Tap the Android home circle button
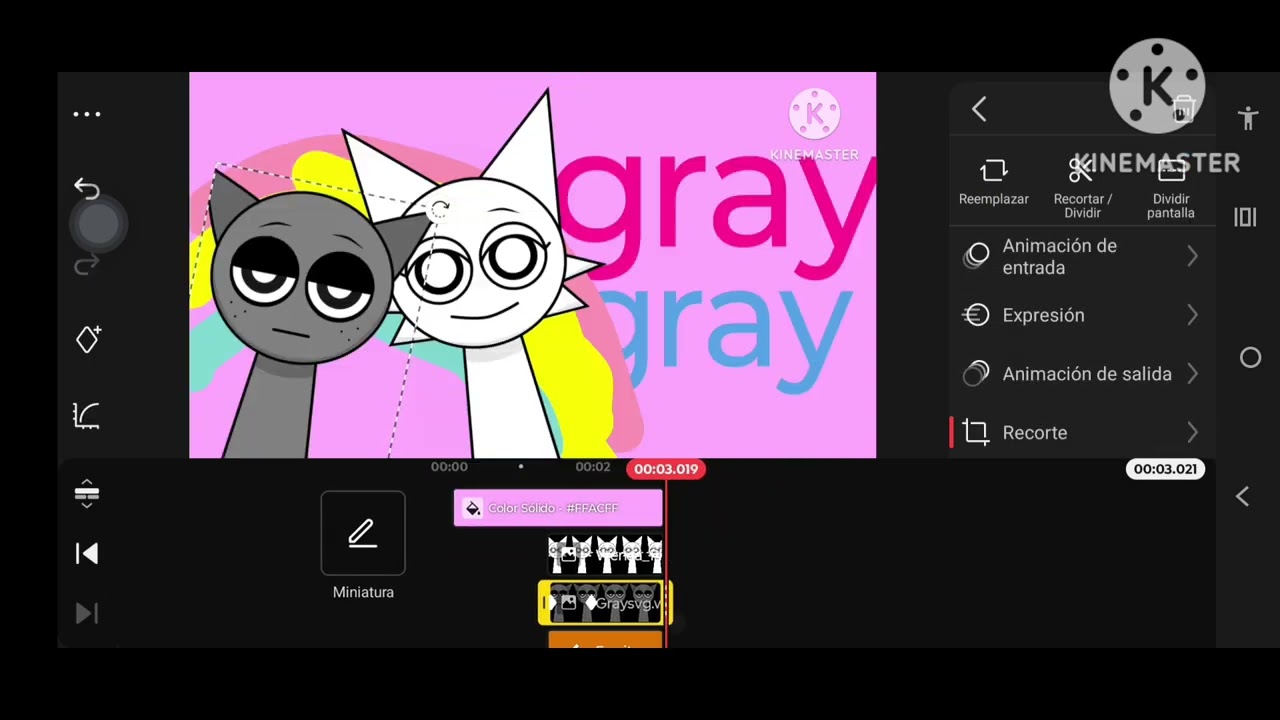 pyautogui.click(x=1250, y=358)
